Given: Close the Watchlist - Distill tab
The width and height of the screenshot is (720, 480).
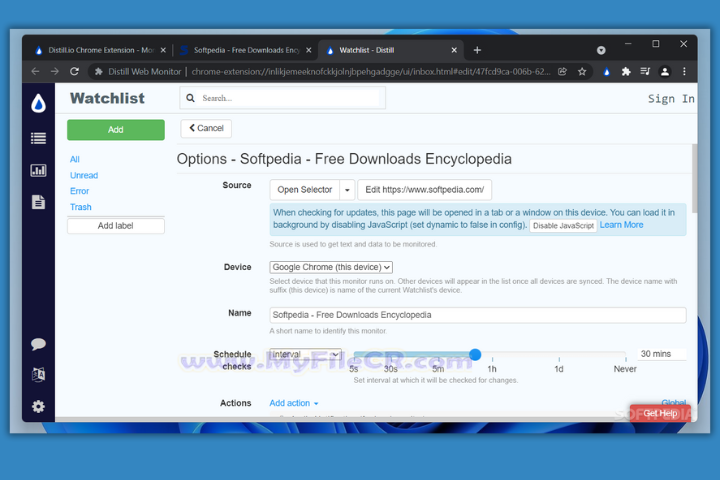Looking at the screenshot, I should (454, 50).
